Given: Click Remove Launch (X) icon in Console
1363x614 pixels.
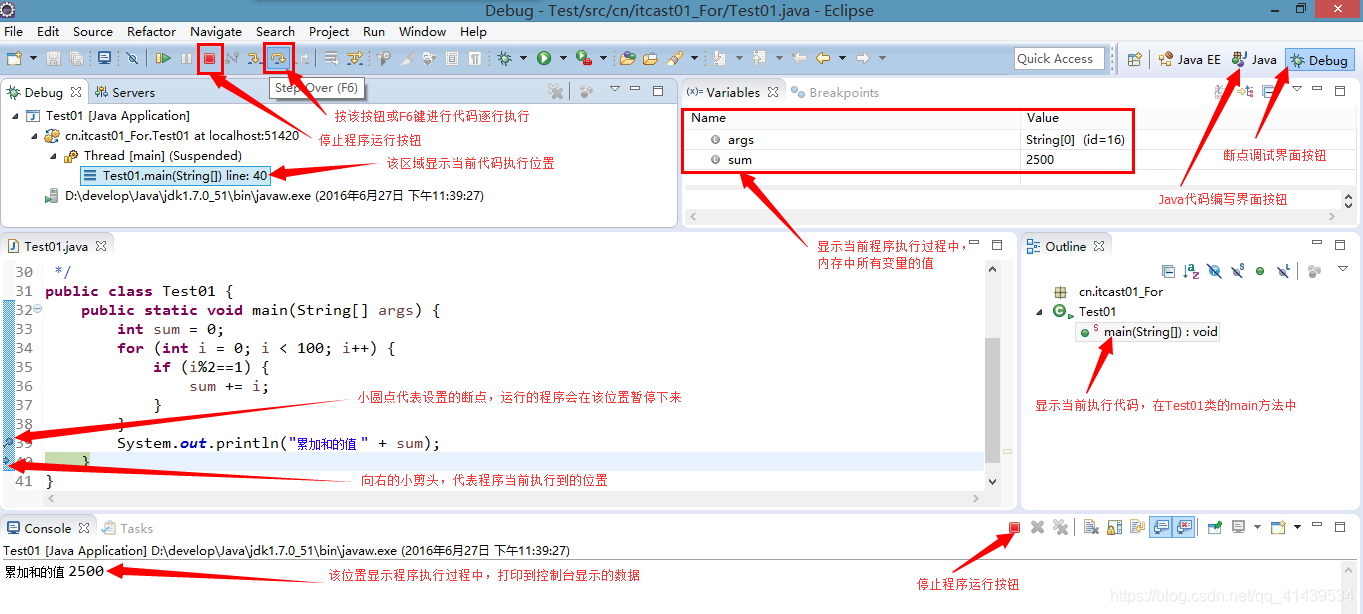Looking at the screenshot, I should pos(1037,527).
